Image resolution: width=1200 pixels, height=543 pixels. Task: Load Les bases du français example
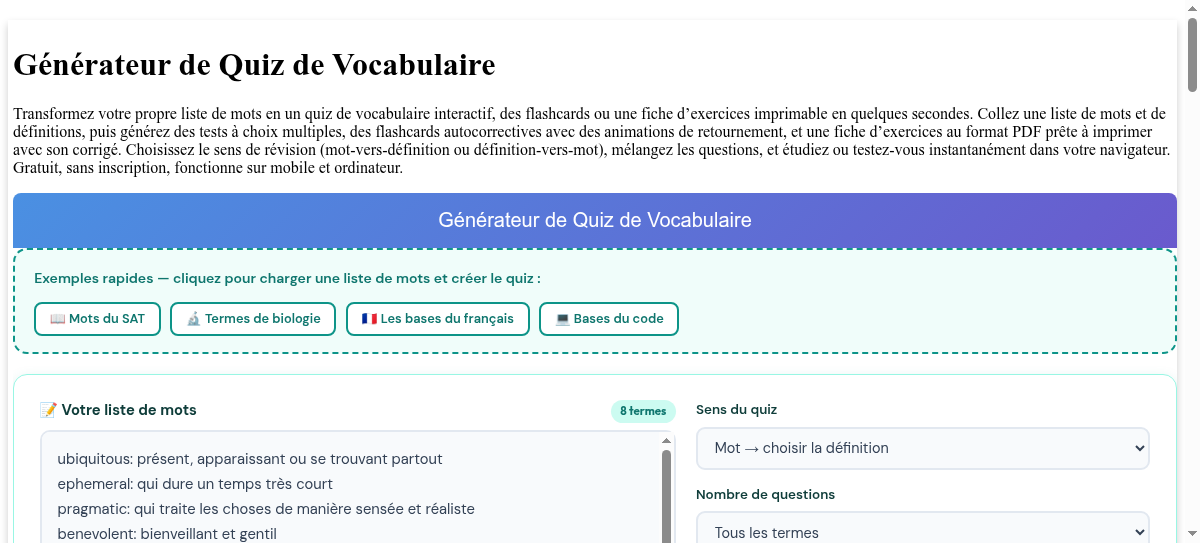pyautogui.click(x=438, y=319)
